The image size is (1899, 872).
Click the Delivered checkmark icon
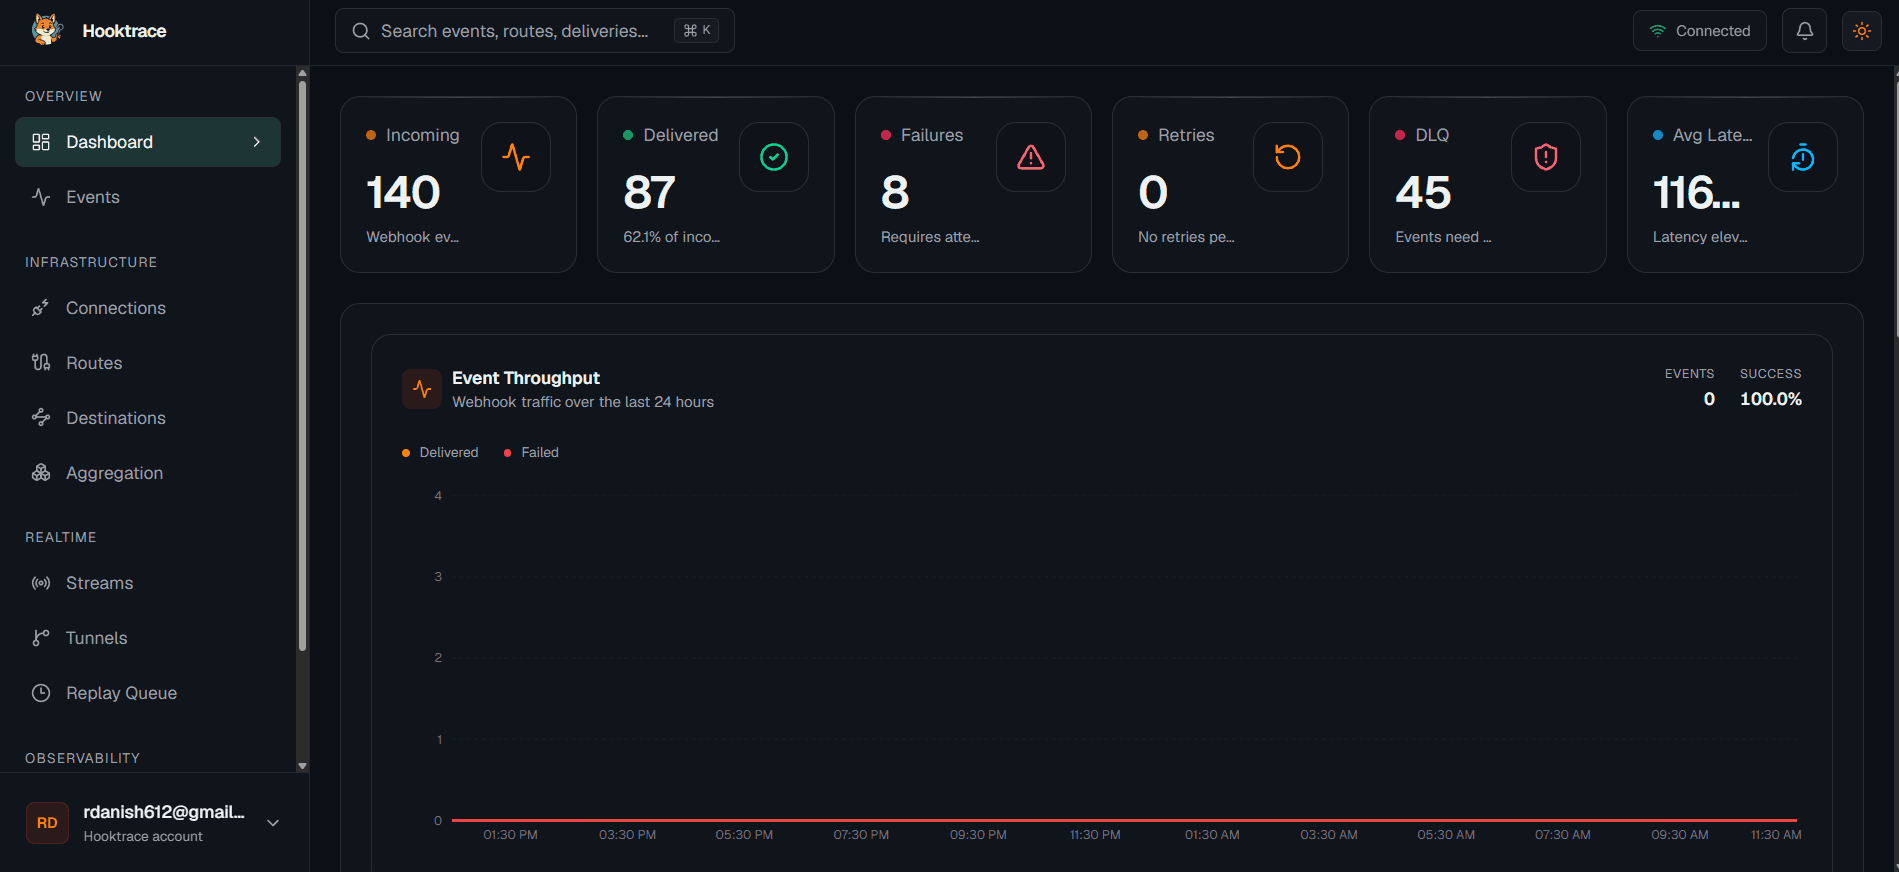(774, 157)
